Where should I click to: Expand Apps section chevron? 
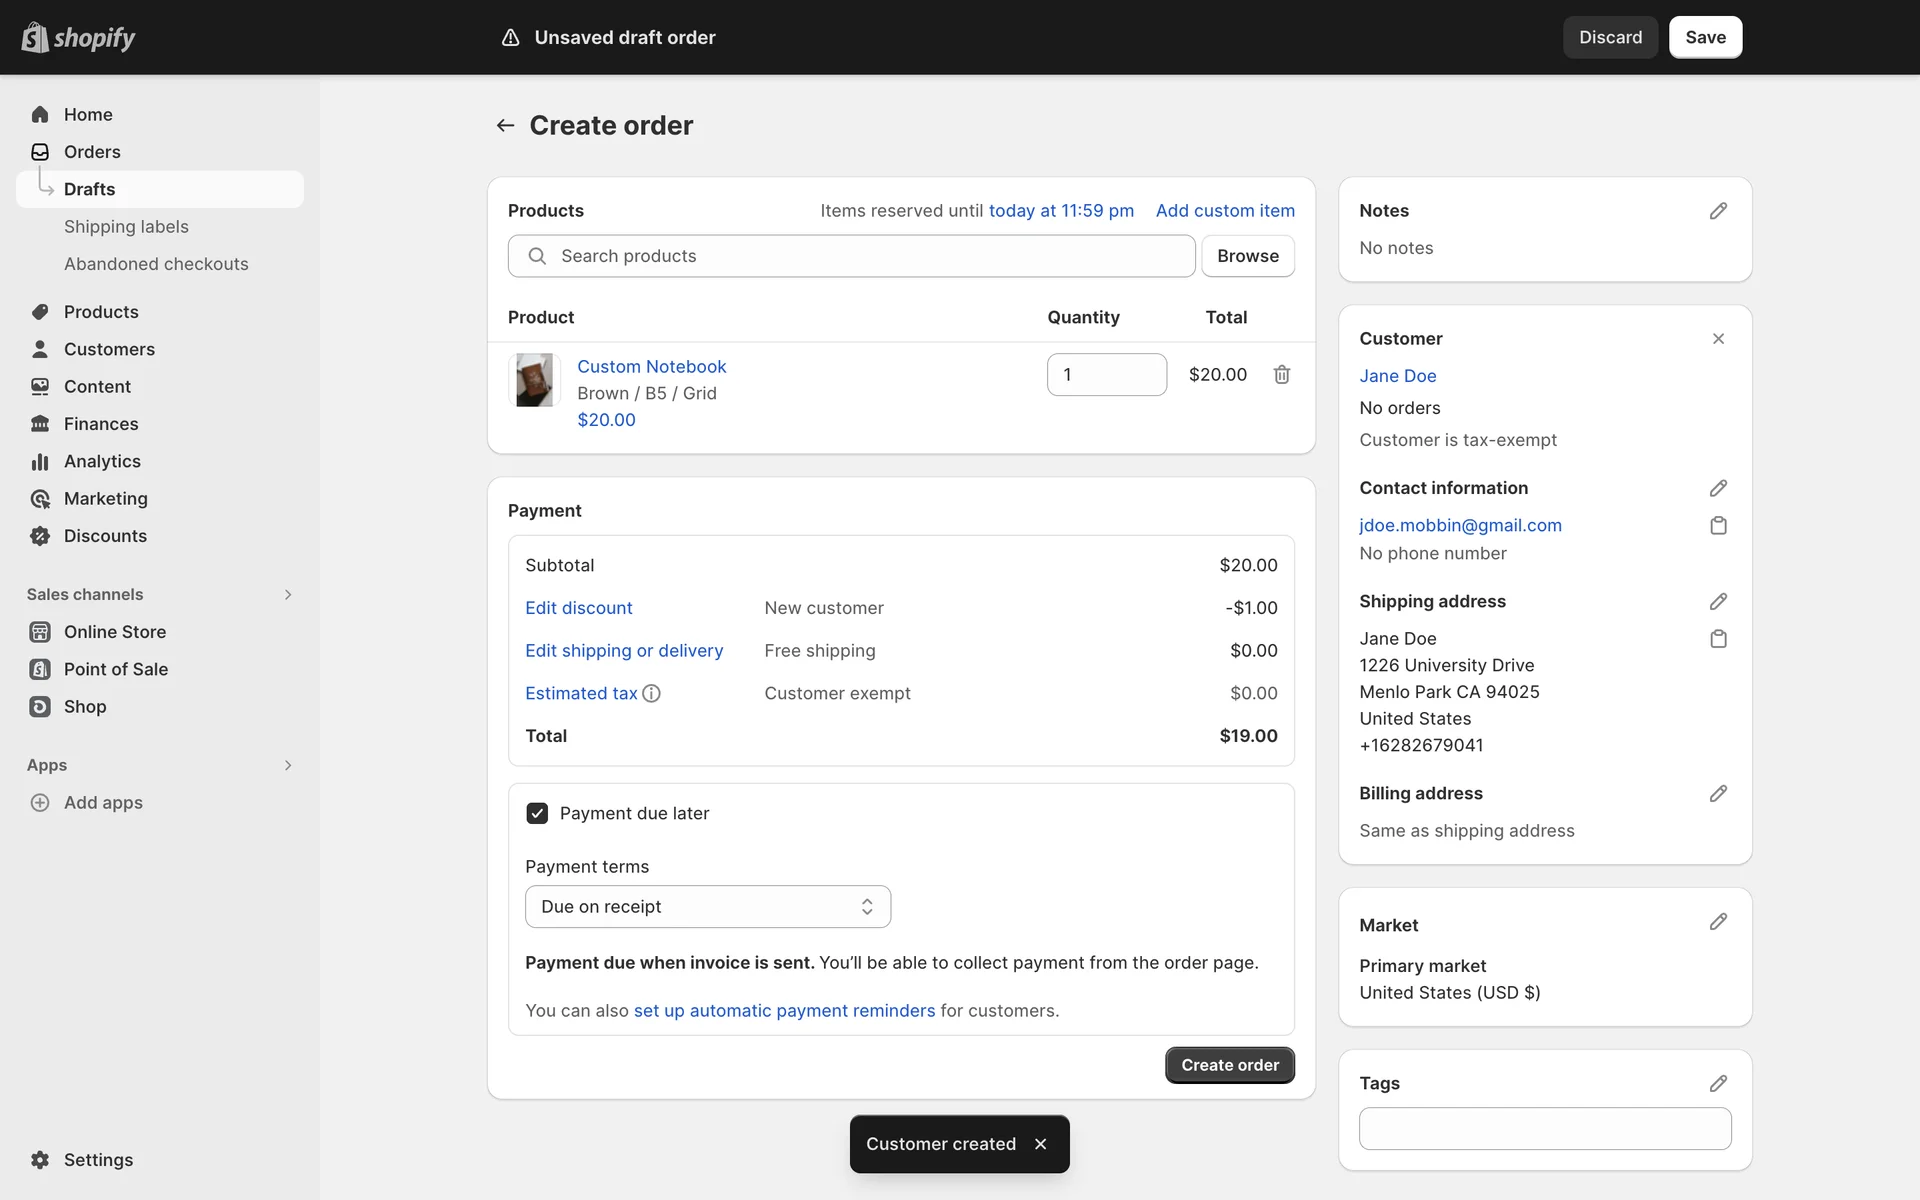(x=287, y=765)
